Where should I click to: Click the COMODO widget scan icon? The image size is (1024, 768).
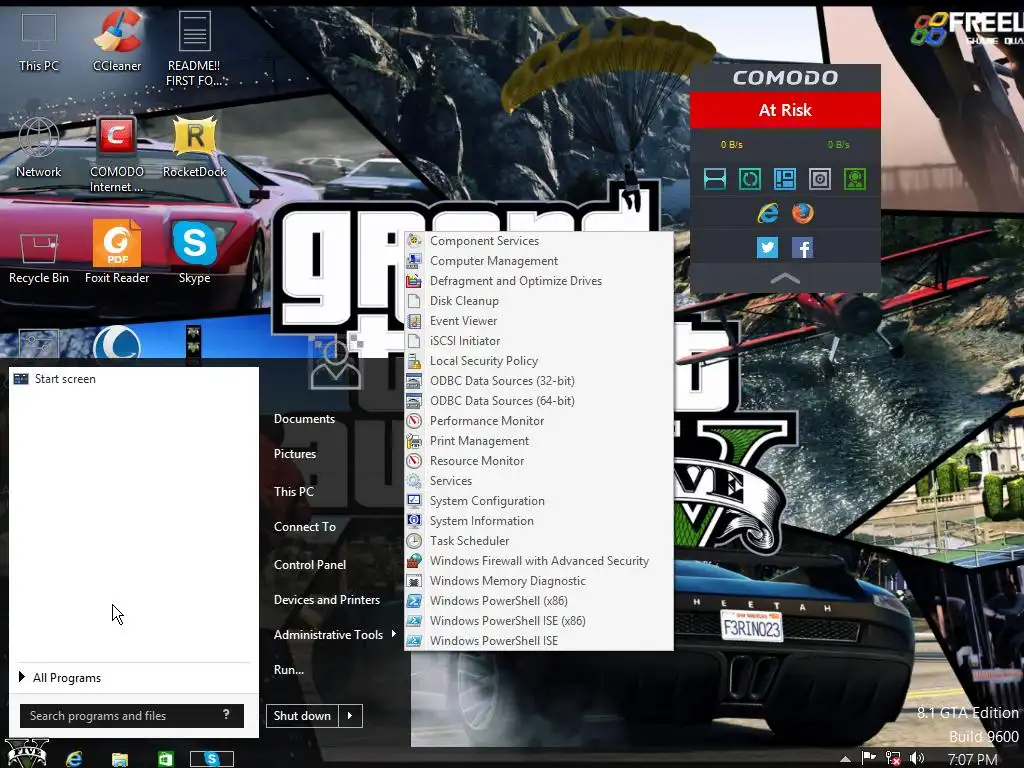coord(714,179)
